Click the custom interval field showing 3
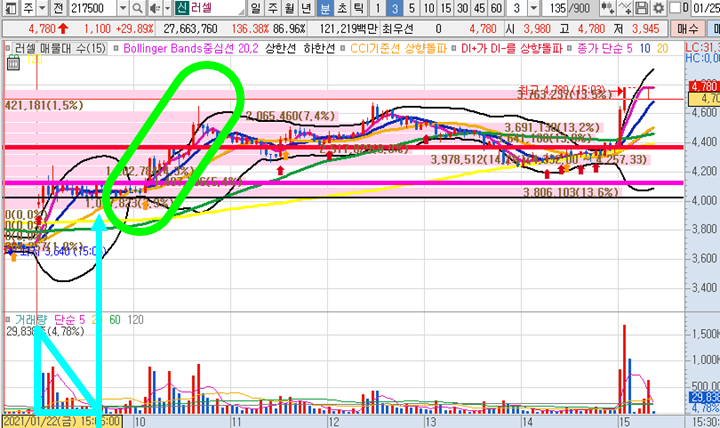 517,8
